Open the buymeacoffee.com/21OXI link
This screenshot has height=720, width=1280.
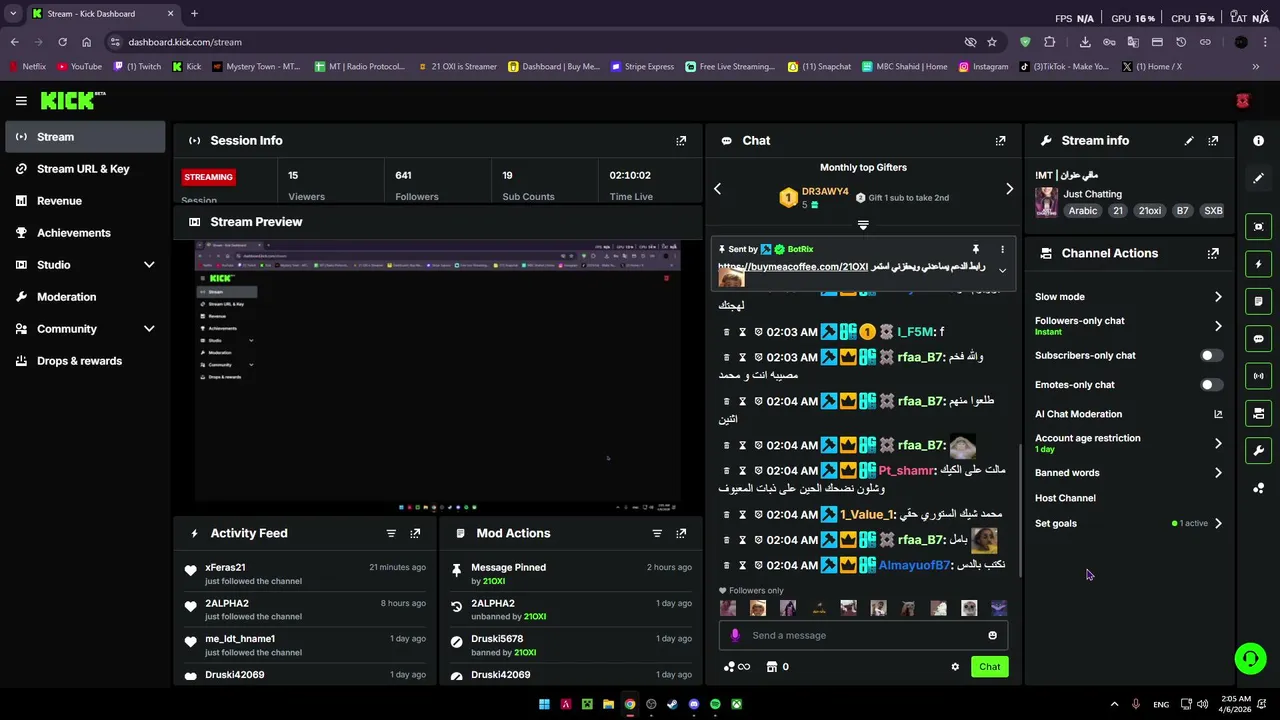point(793,267)
